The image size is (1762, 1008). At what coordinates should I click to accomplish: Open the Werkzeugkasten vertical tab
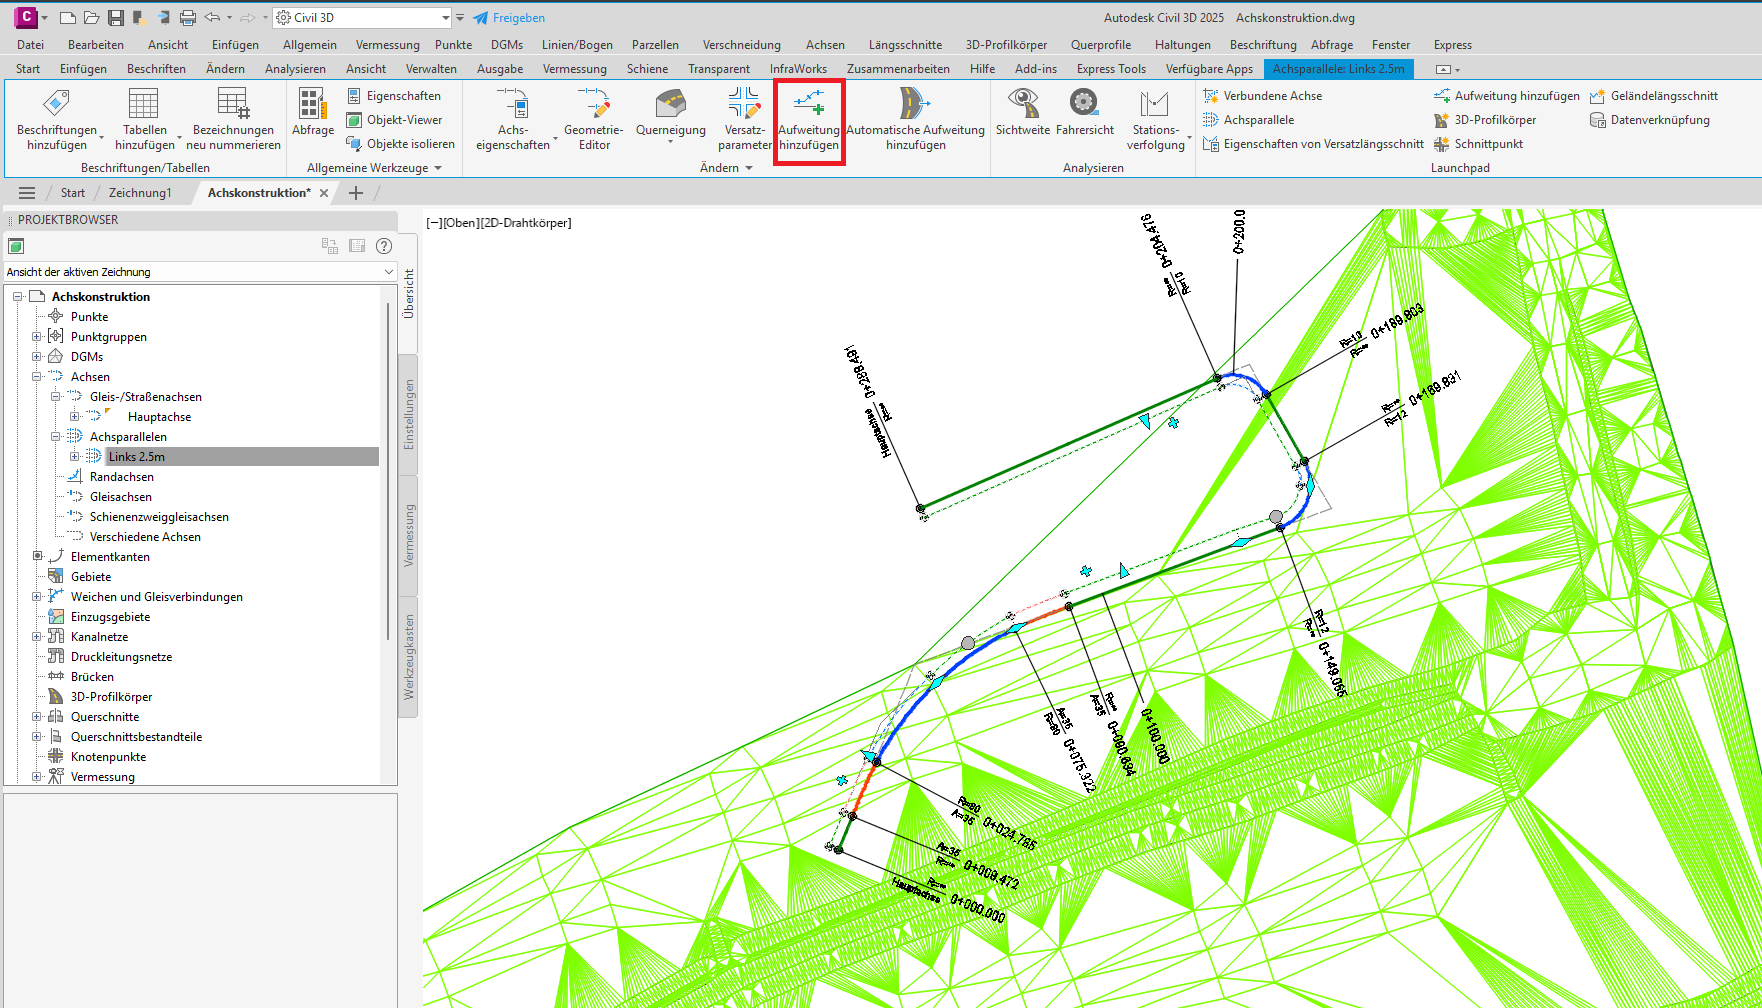tap(408, 657)
